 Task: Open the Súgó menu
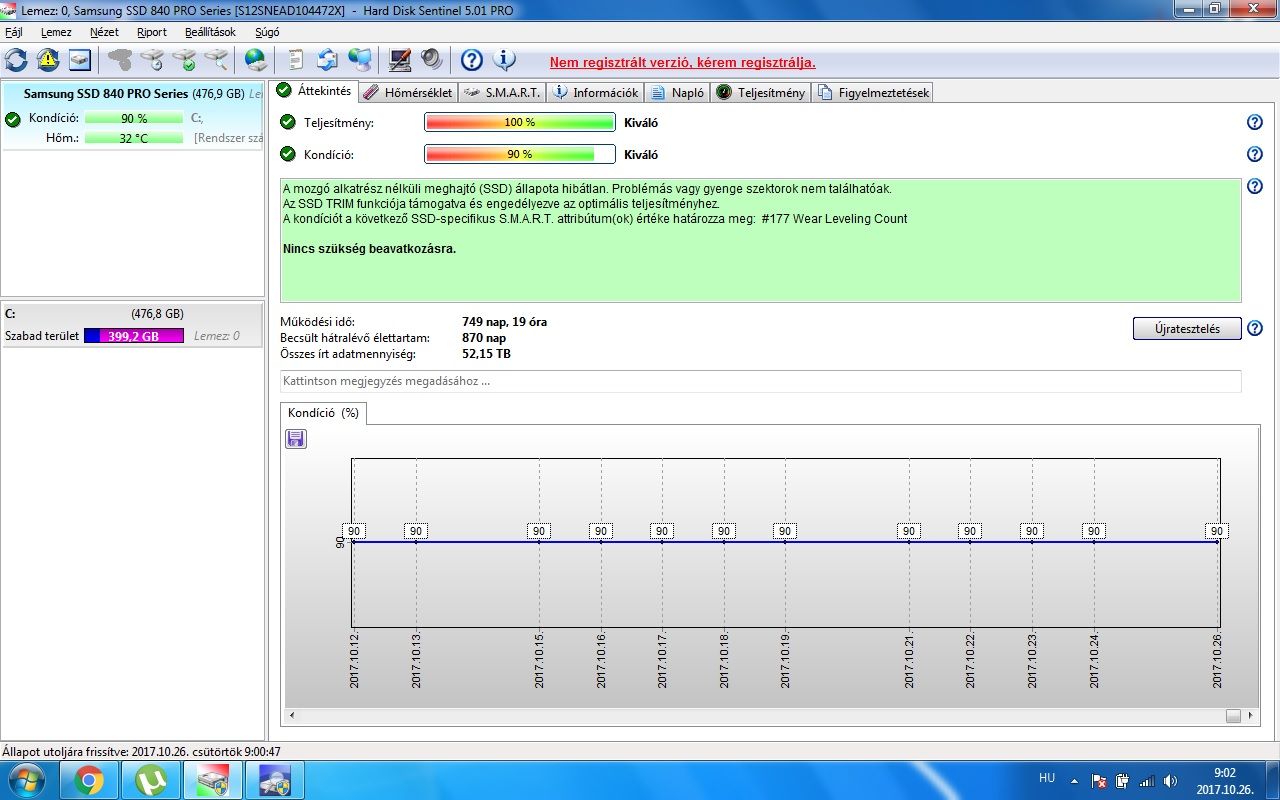(267, 32)
